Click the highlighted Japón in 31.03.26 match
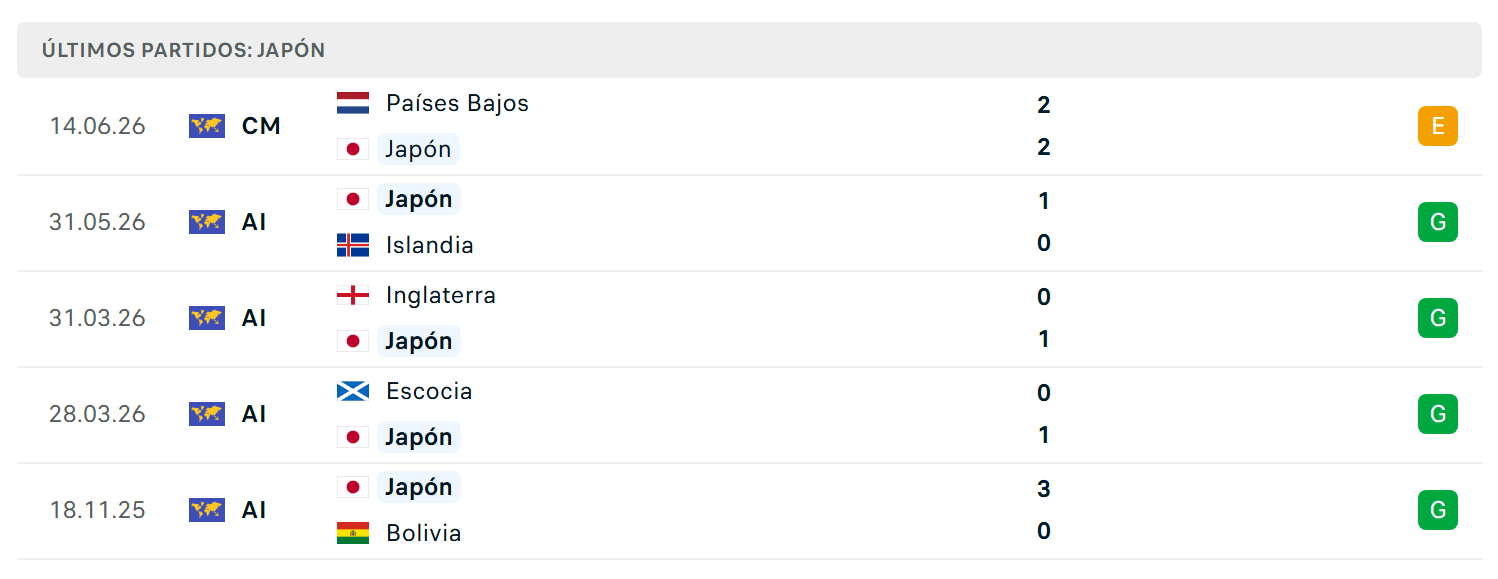1498x579 pixels. click(419, 341)
